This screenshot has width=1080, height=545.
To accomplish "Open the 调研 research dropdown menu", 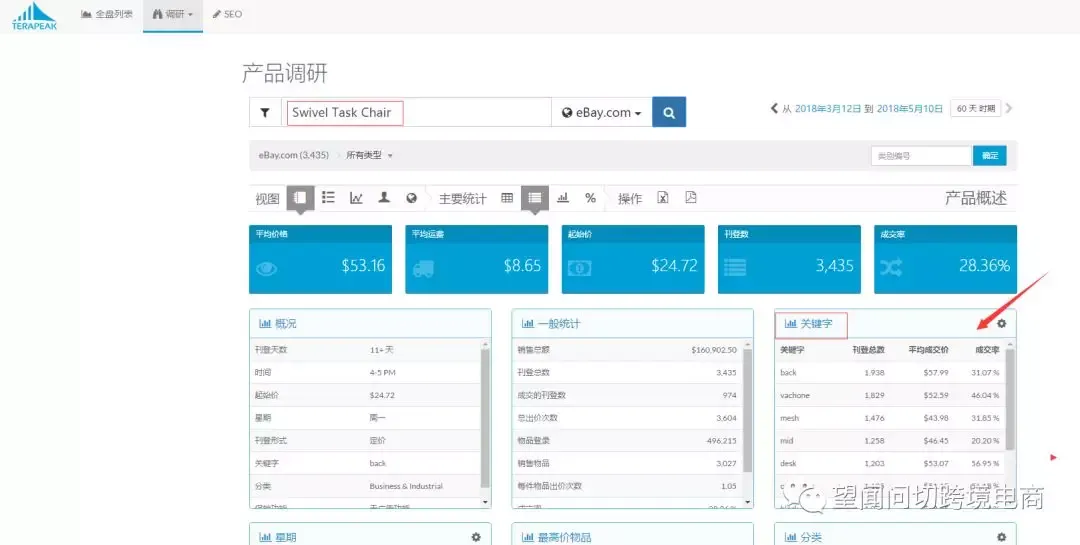I will tap(173, 14).
